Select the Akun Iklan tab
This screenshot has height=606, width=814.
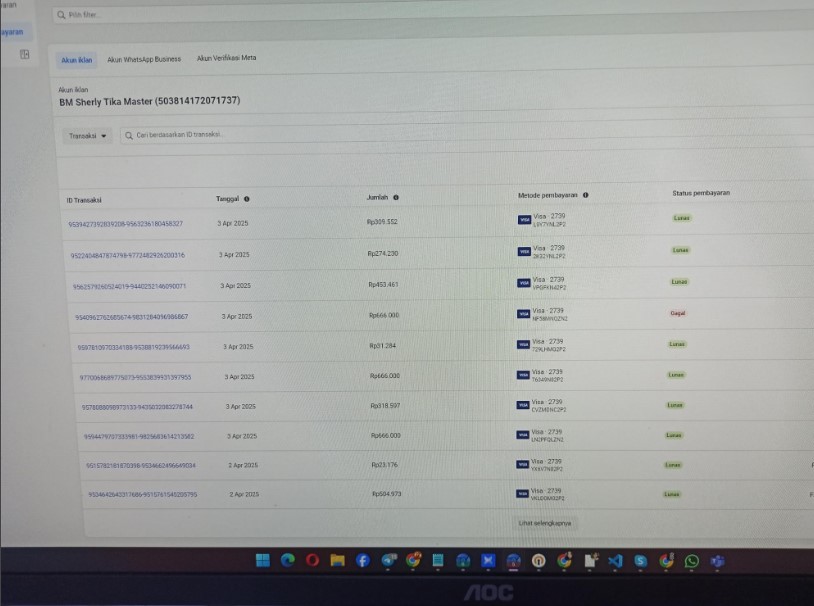[x=76, y=60]
